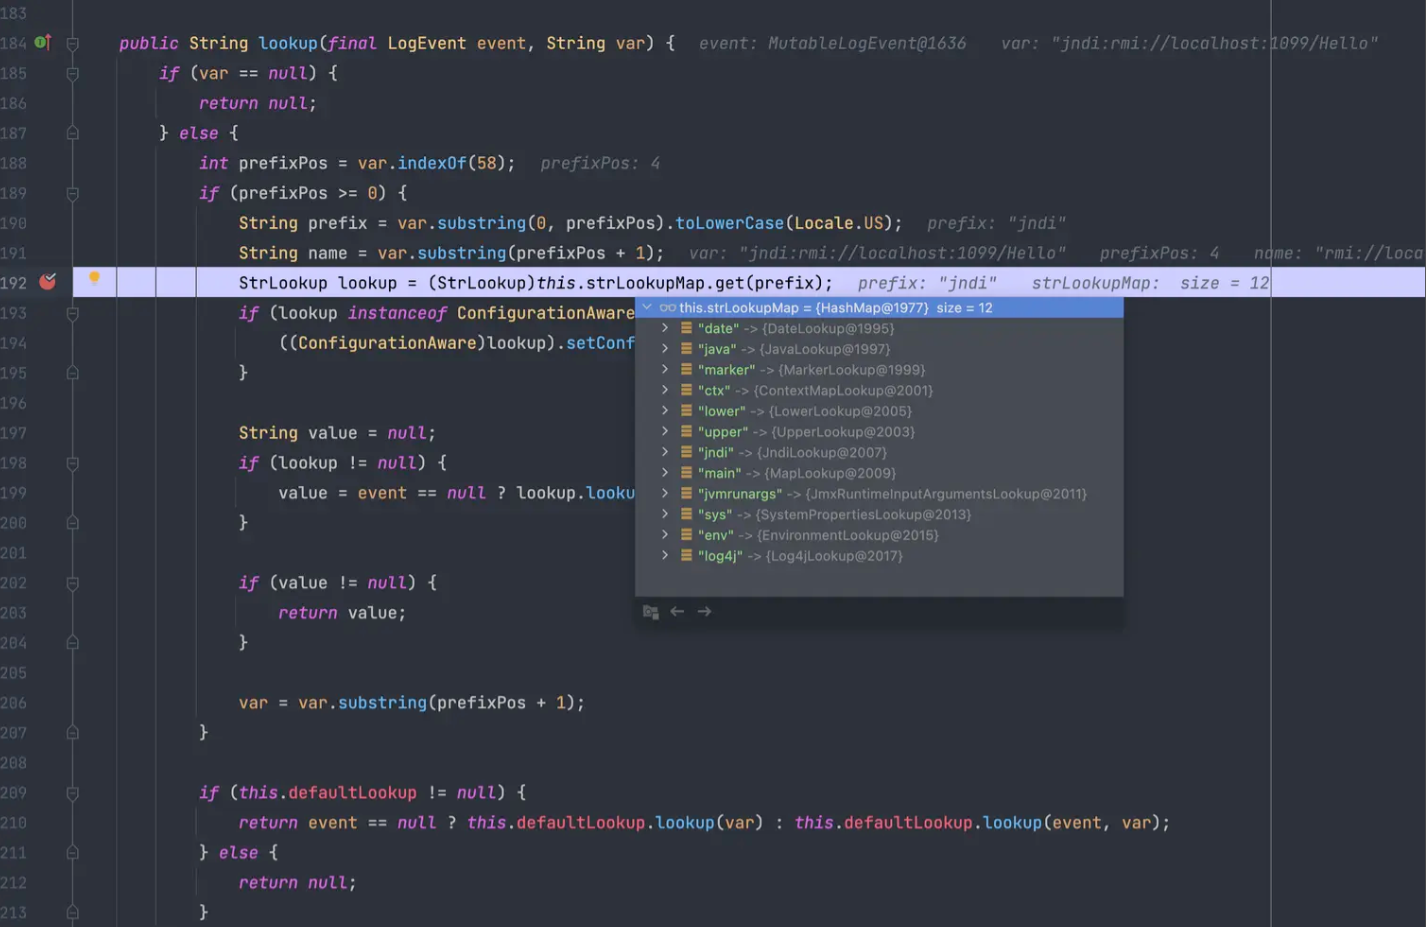
Task: Expand the "sys" SystemPropertiesLookup entry
Action: pyautogui.click(x=665, y=514)
